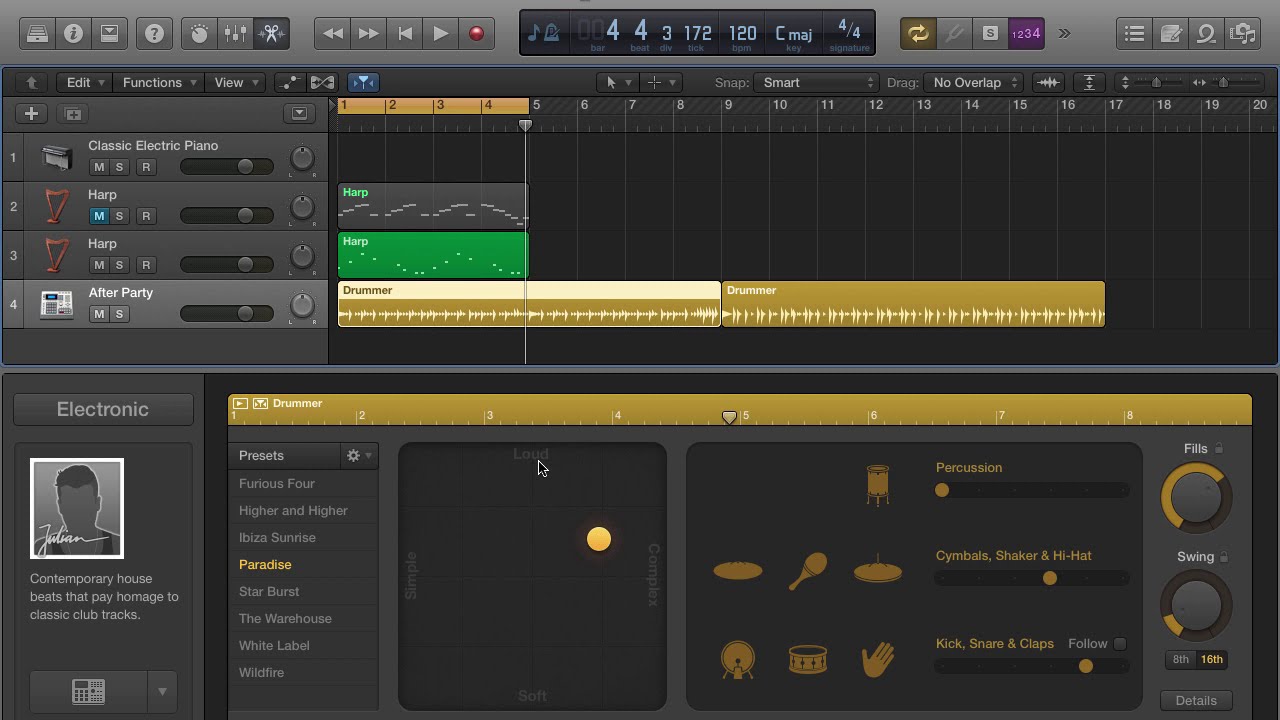Open the Library panel icon
This screenshot has height=720, width=1280.
[x=37, y=33]
